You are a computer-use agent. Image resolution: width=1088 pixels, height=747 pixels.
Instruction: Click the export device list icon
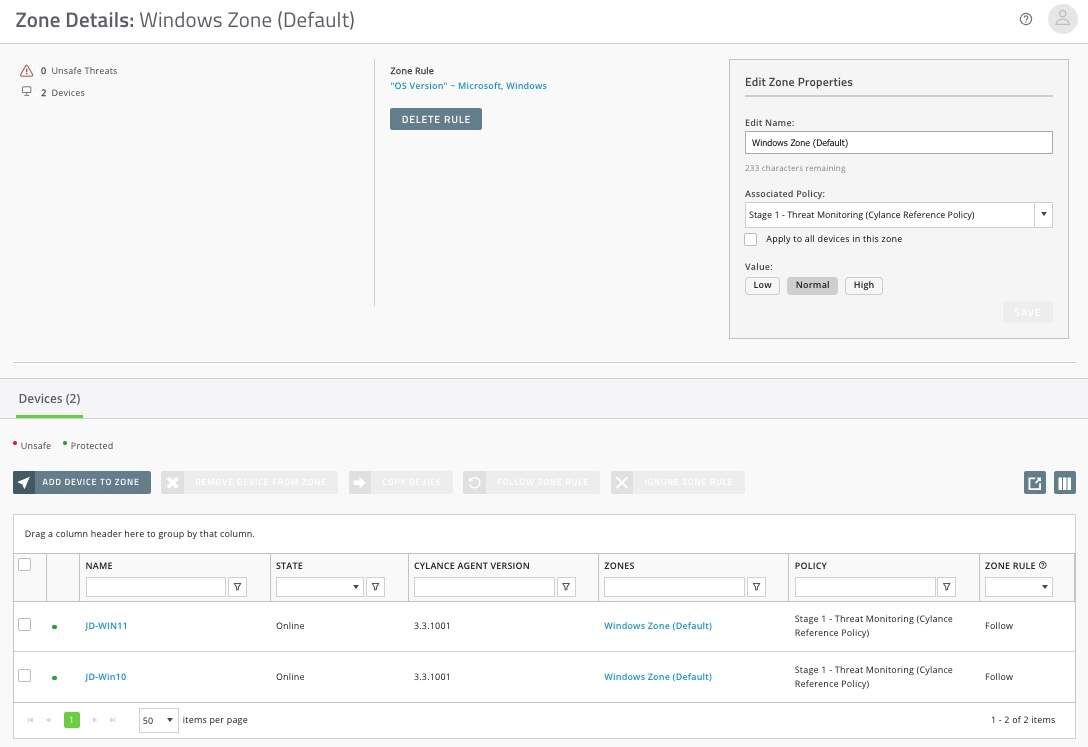pos(1035,483)
